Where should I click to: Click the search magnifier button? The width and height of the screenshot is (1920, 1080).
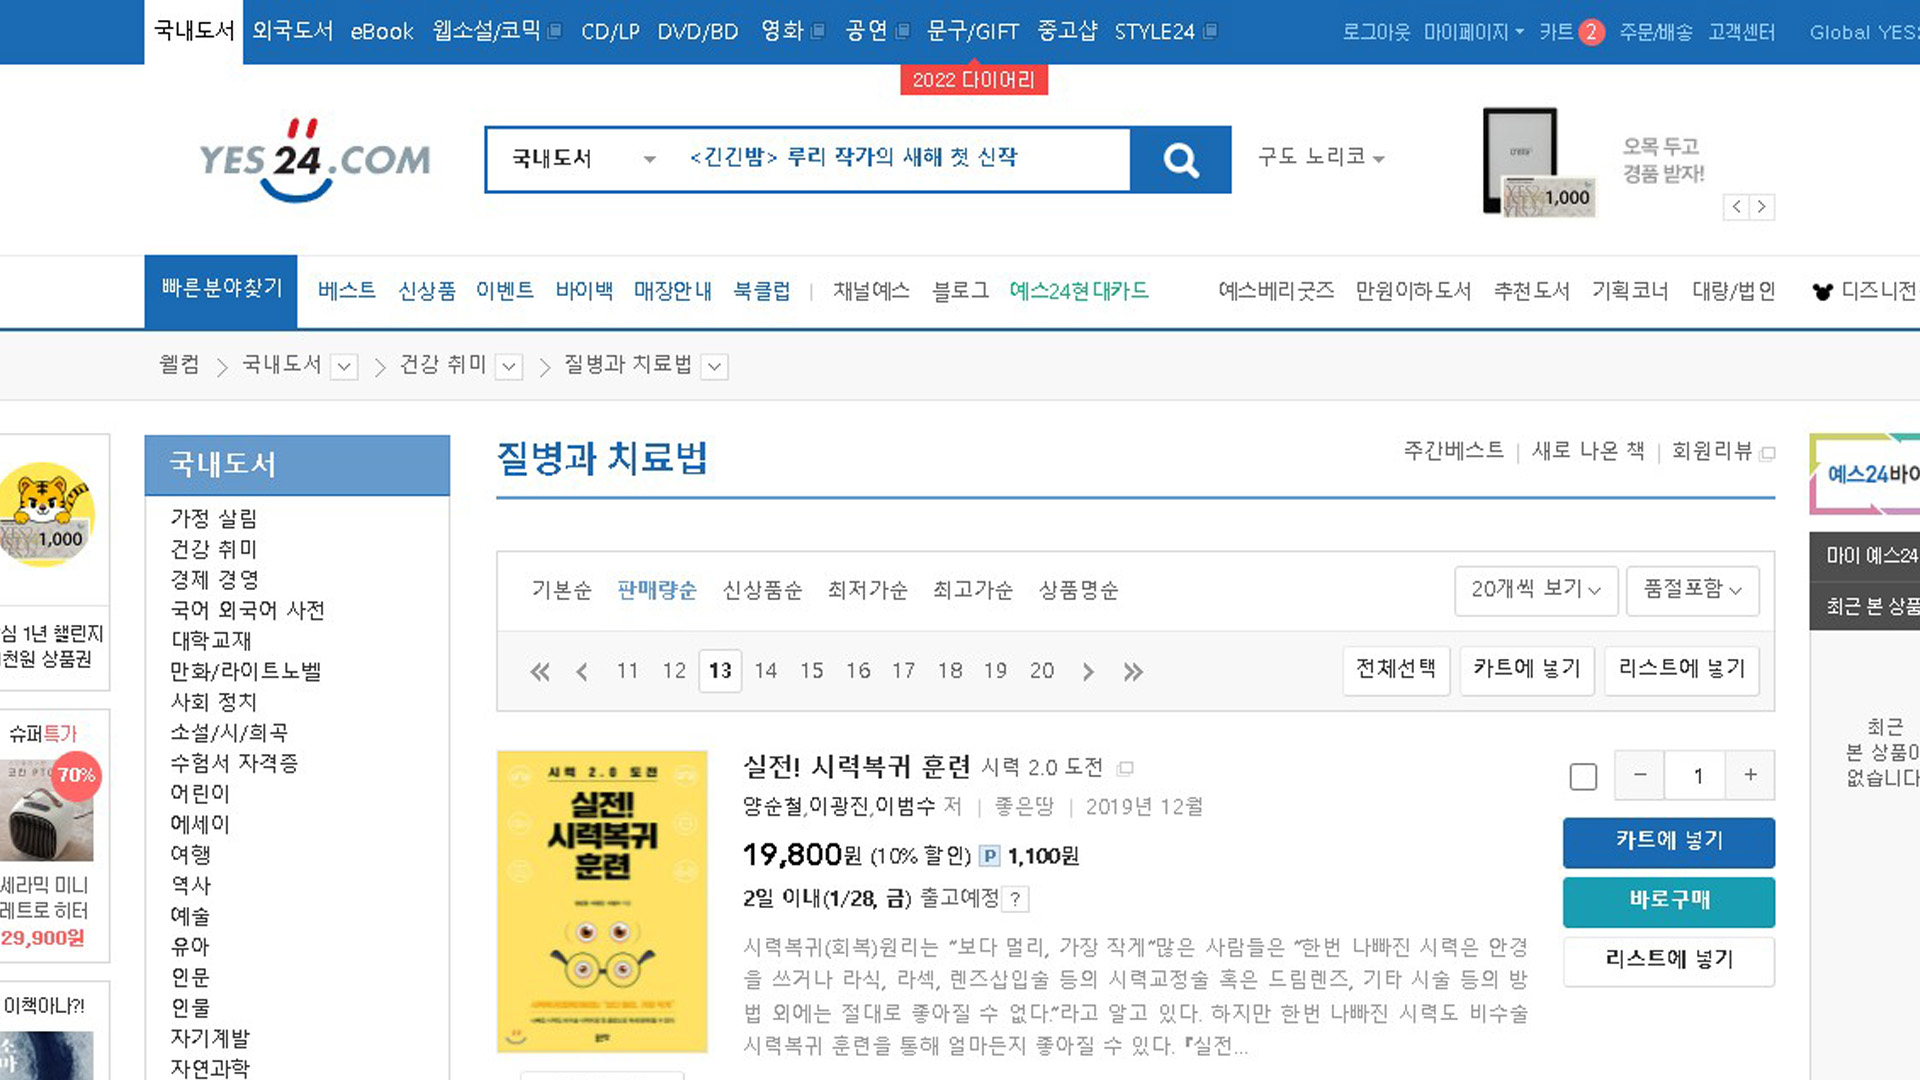1180,160
